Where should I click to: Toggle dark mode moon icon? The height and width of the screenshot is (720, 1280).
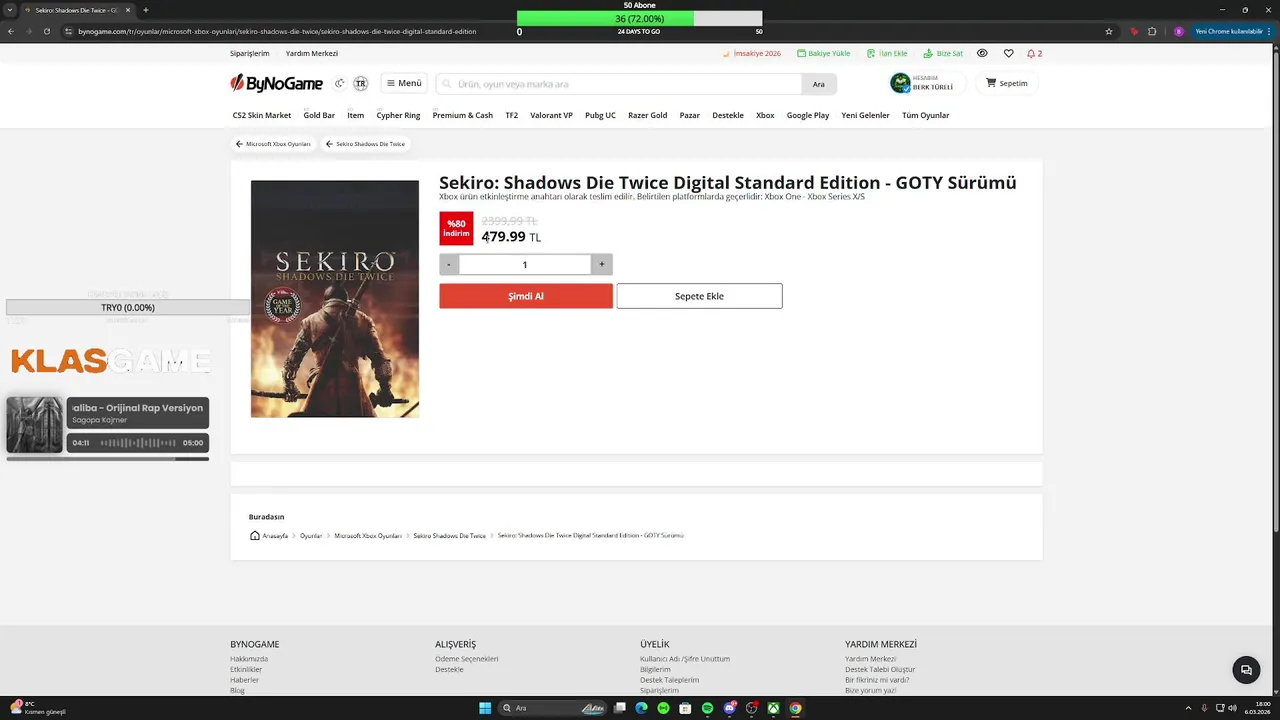click(x=340, y=83)
